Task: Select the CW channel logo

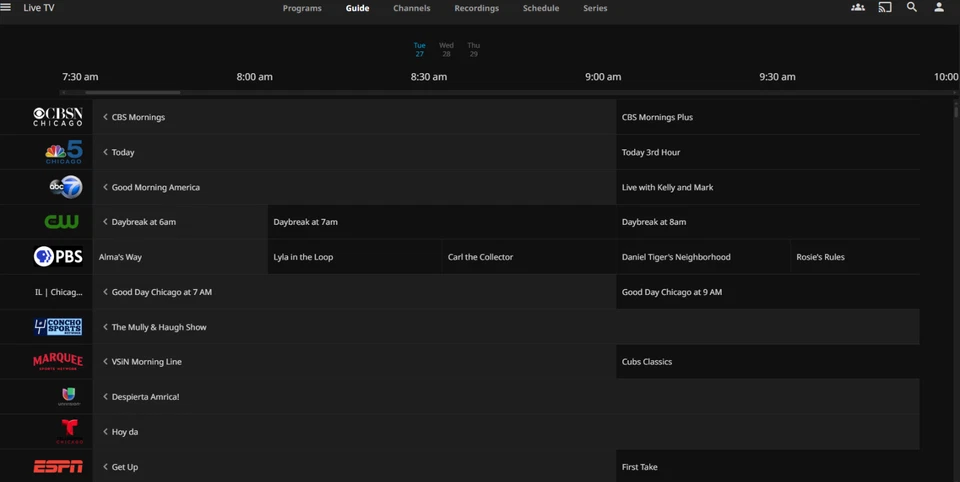Action: pos(61,222)
